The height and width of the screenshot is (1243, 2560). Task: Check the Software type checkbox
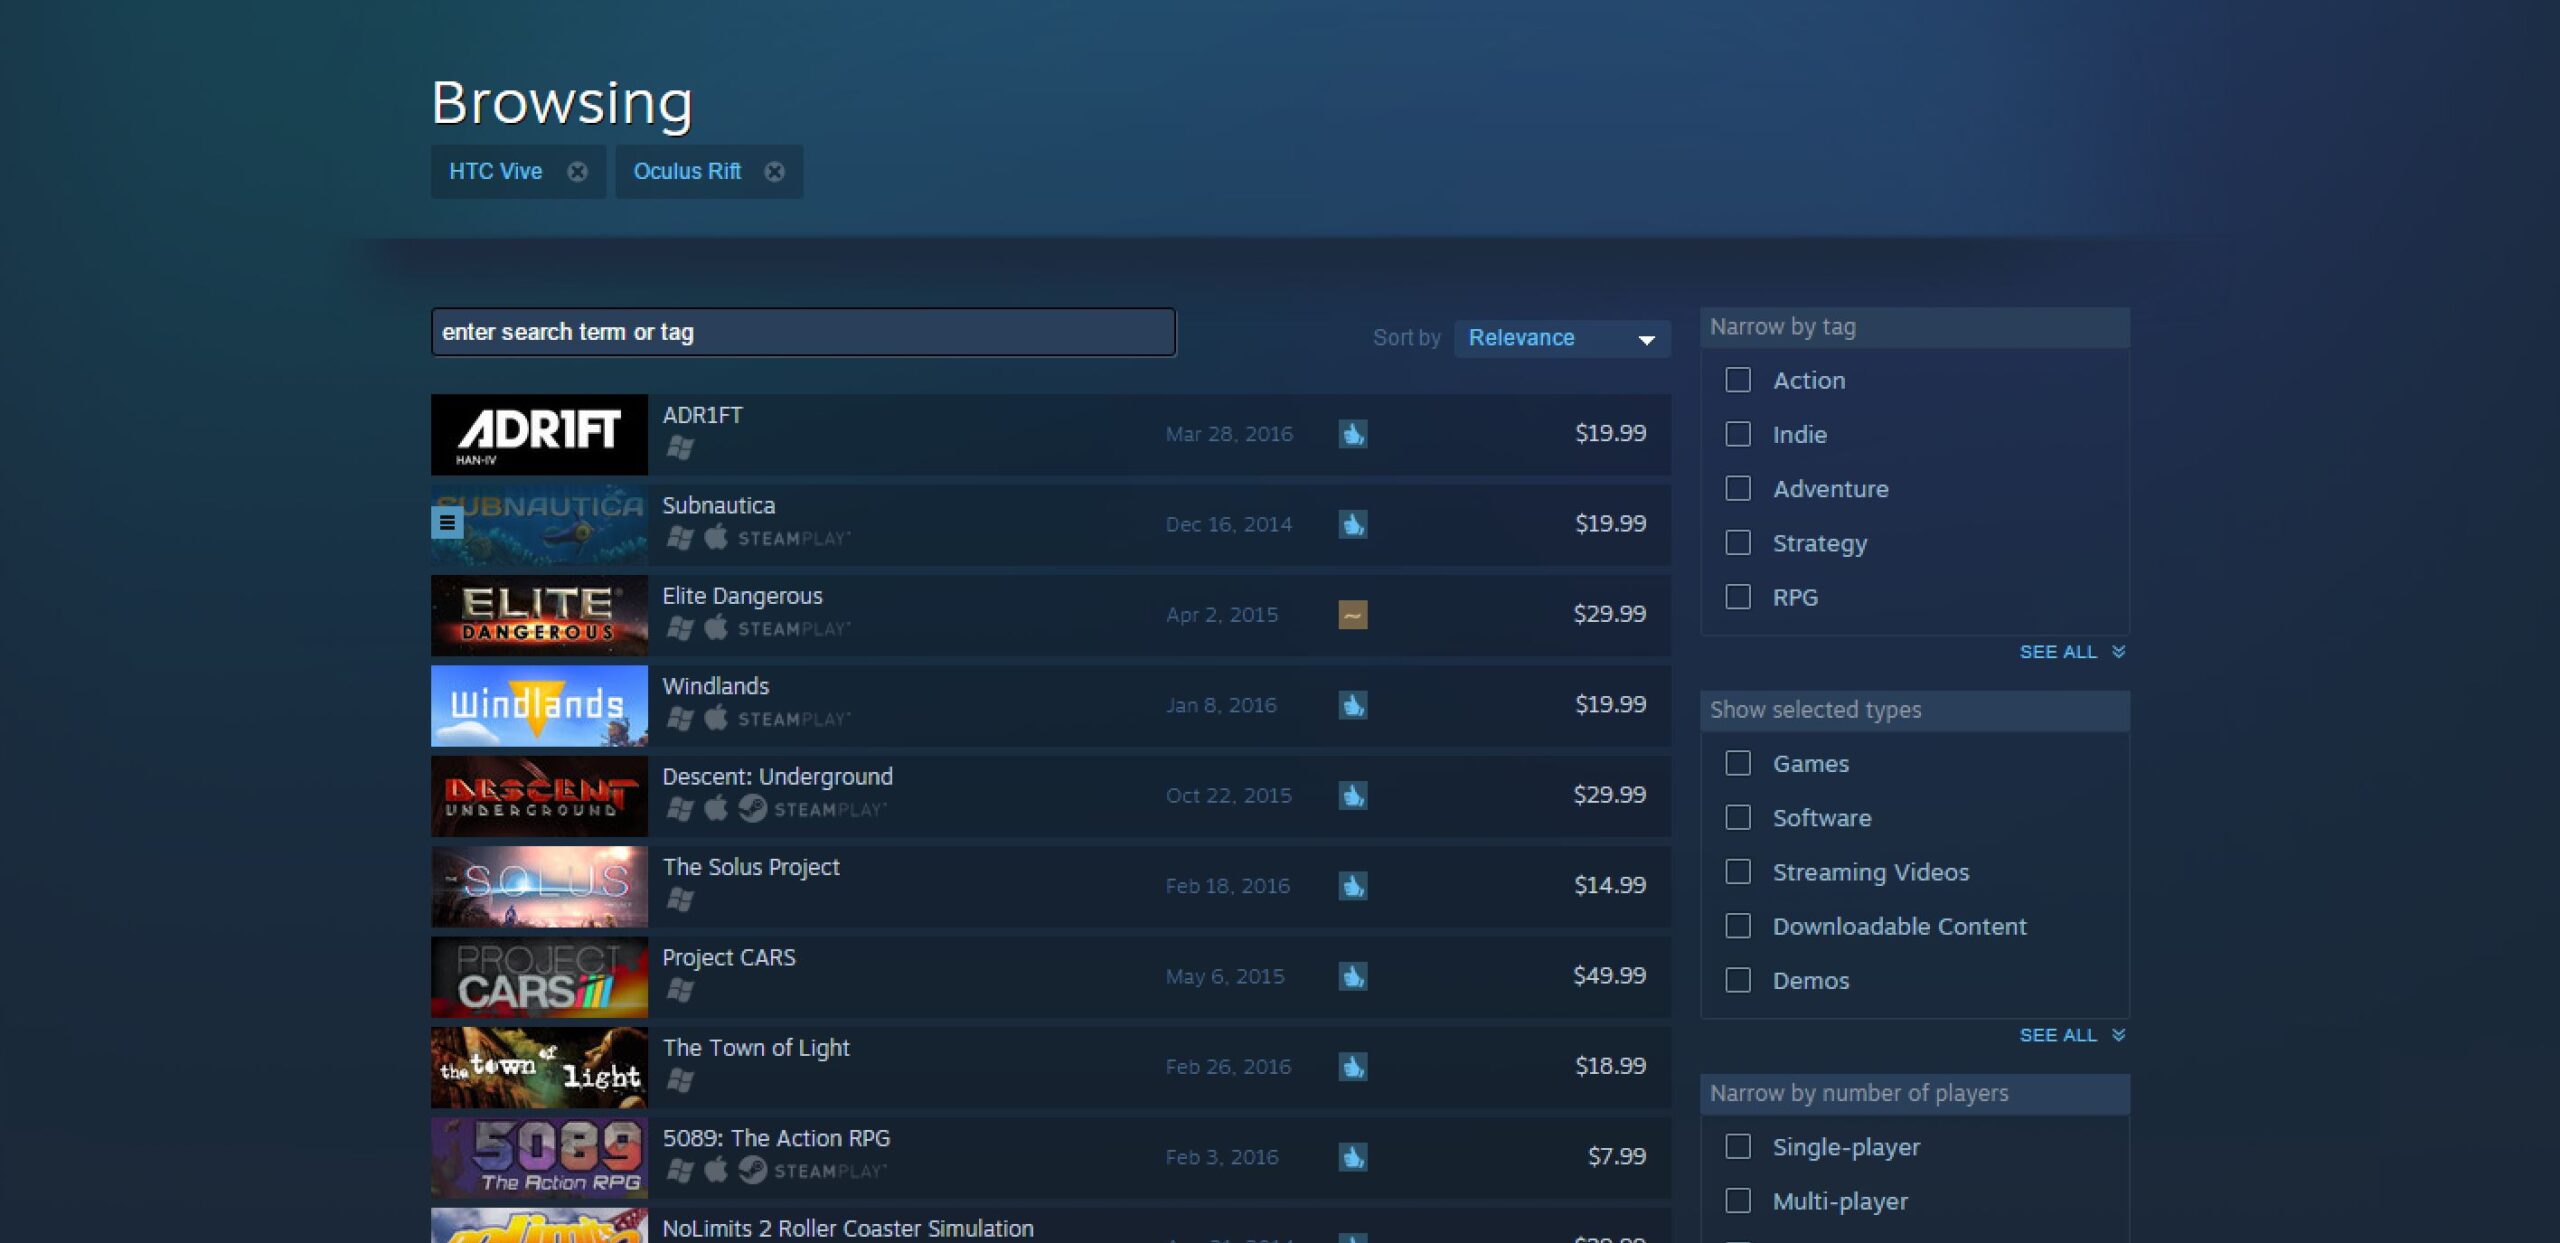[x=1738, y=817]
